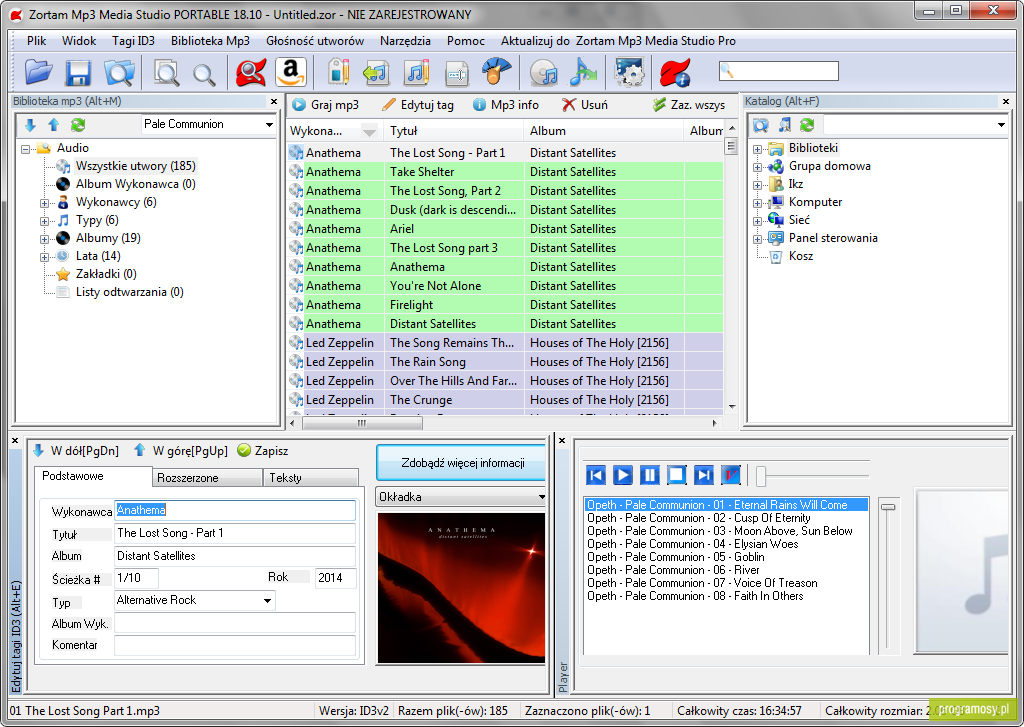The height and width of the screenshot is (727, 1024).
Task: Open the Plik menu
Action: (37, 40)
